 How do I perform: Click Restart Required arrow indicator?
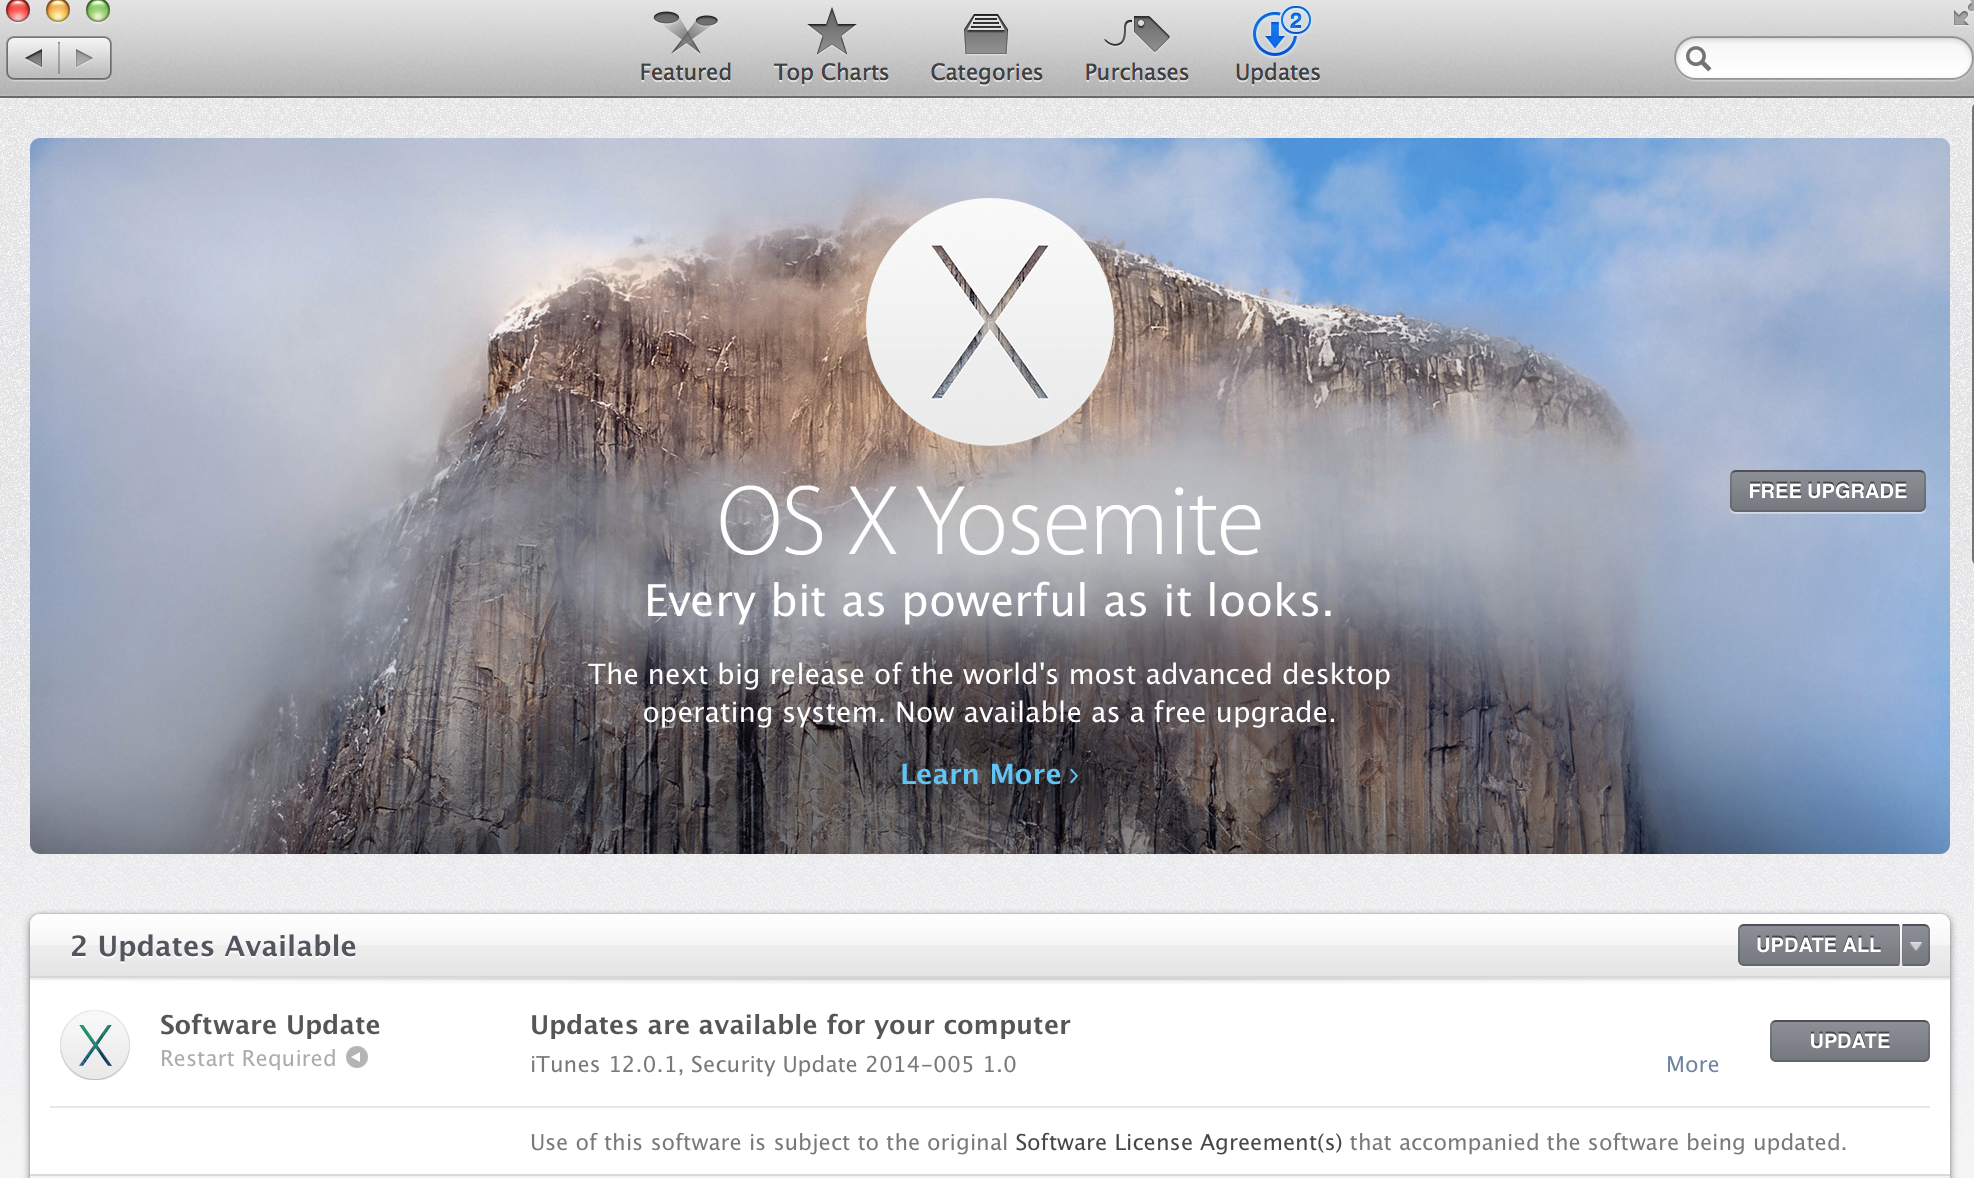[x=357, y=1057]
